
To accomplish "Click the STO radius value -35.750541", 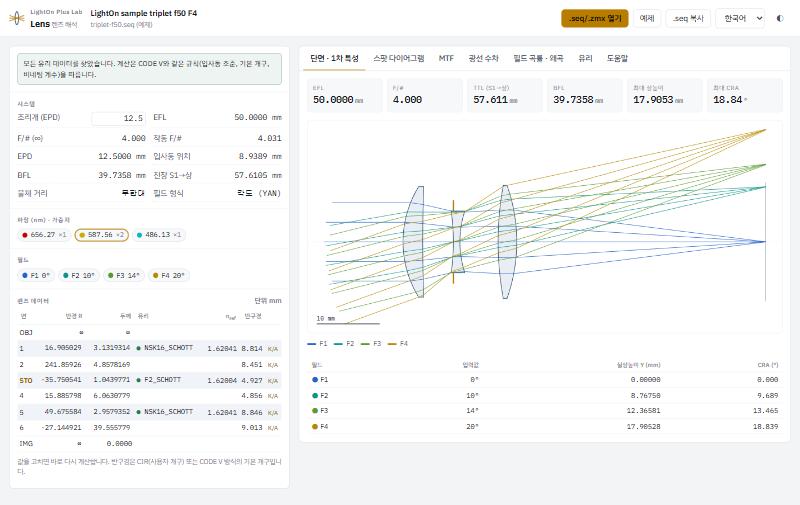I will coord(61,380).
